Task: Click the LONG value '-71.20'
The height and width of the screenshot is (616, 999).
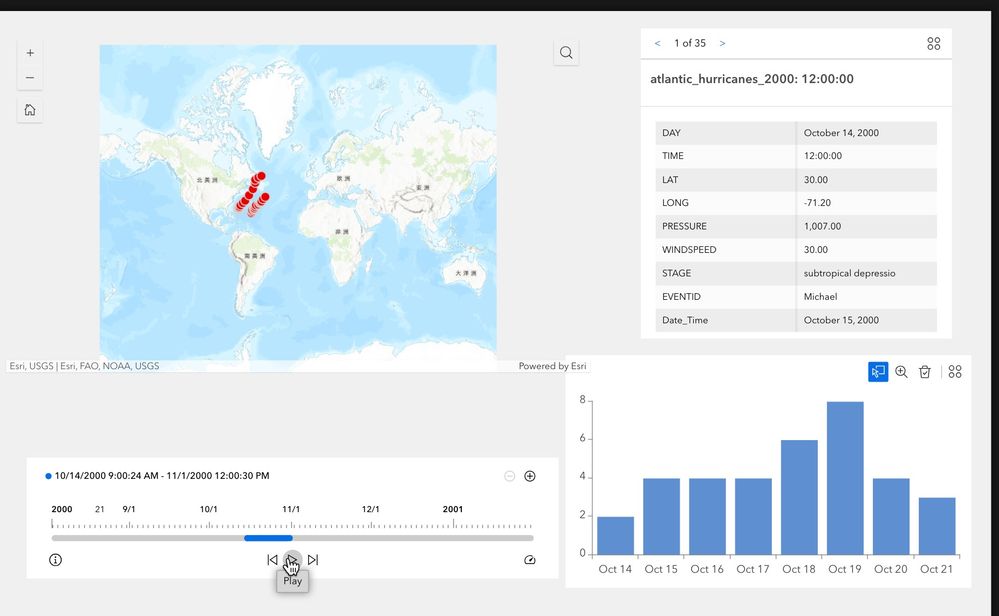Action: pyautogui.click(x=817, y=203)
